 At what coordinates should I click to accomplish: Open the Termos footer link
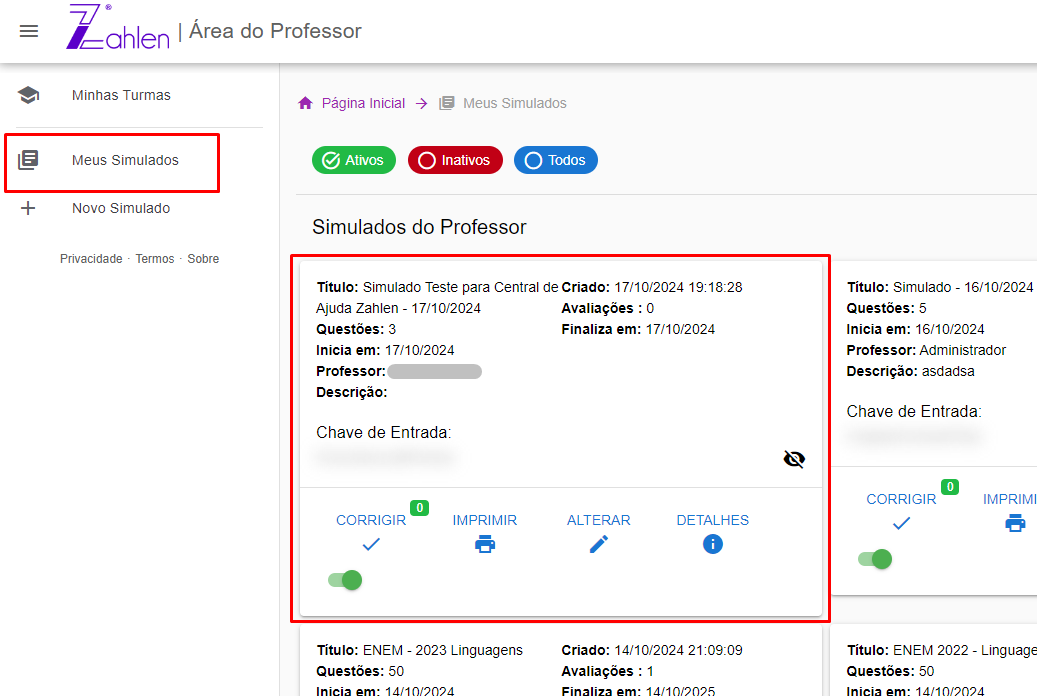[x=155, y=259]
